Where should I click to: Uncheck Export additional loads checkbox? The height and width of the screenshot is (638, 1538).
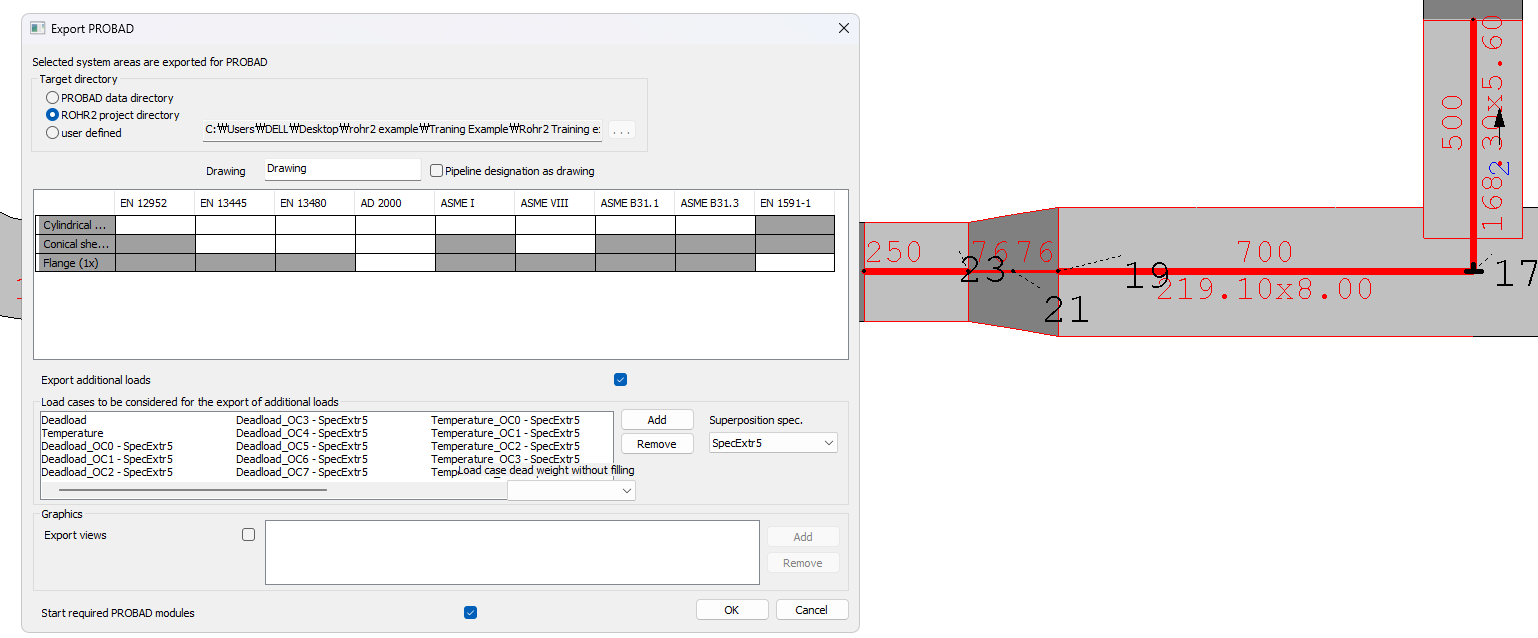[x=620, y=380]
